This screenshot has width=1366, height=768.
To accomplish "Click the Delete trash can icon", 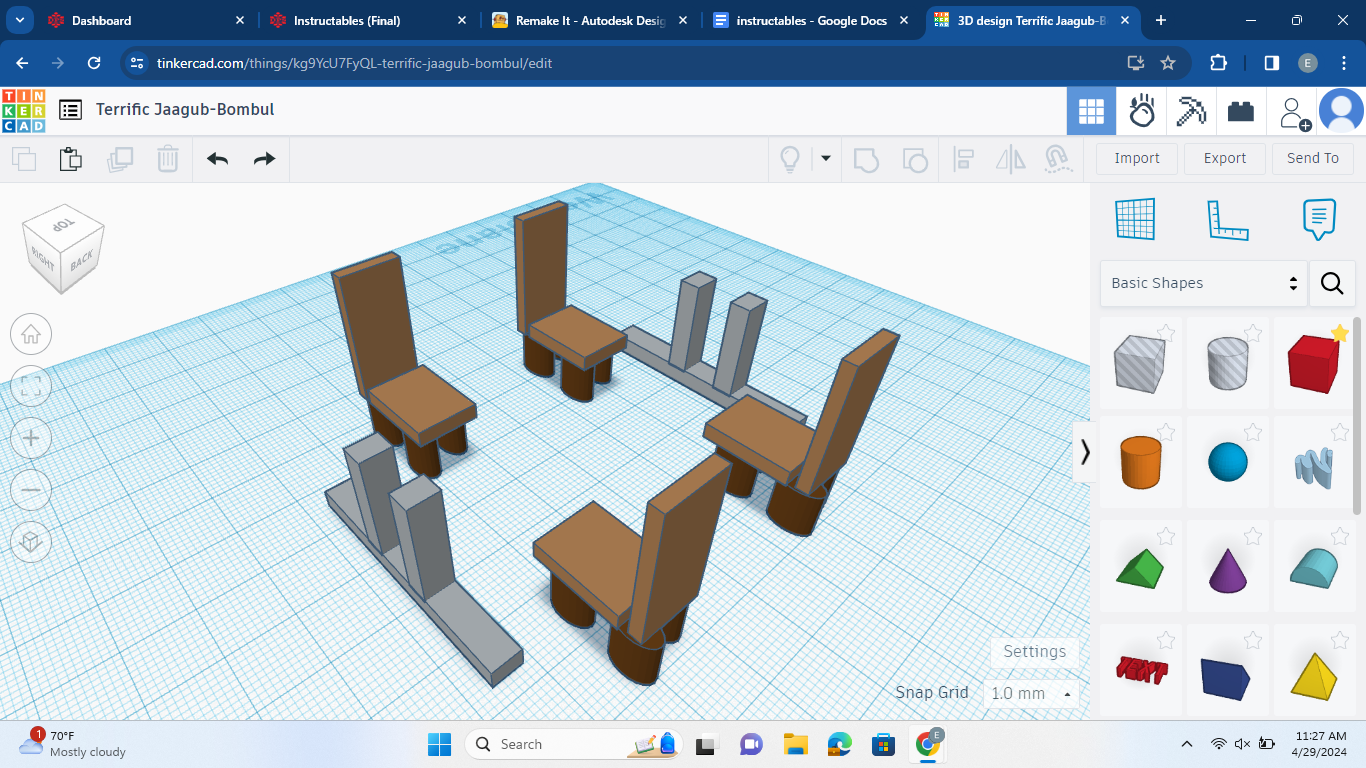I will pyautogui.click(x=168, y=159).
